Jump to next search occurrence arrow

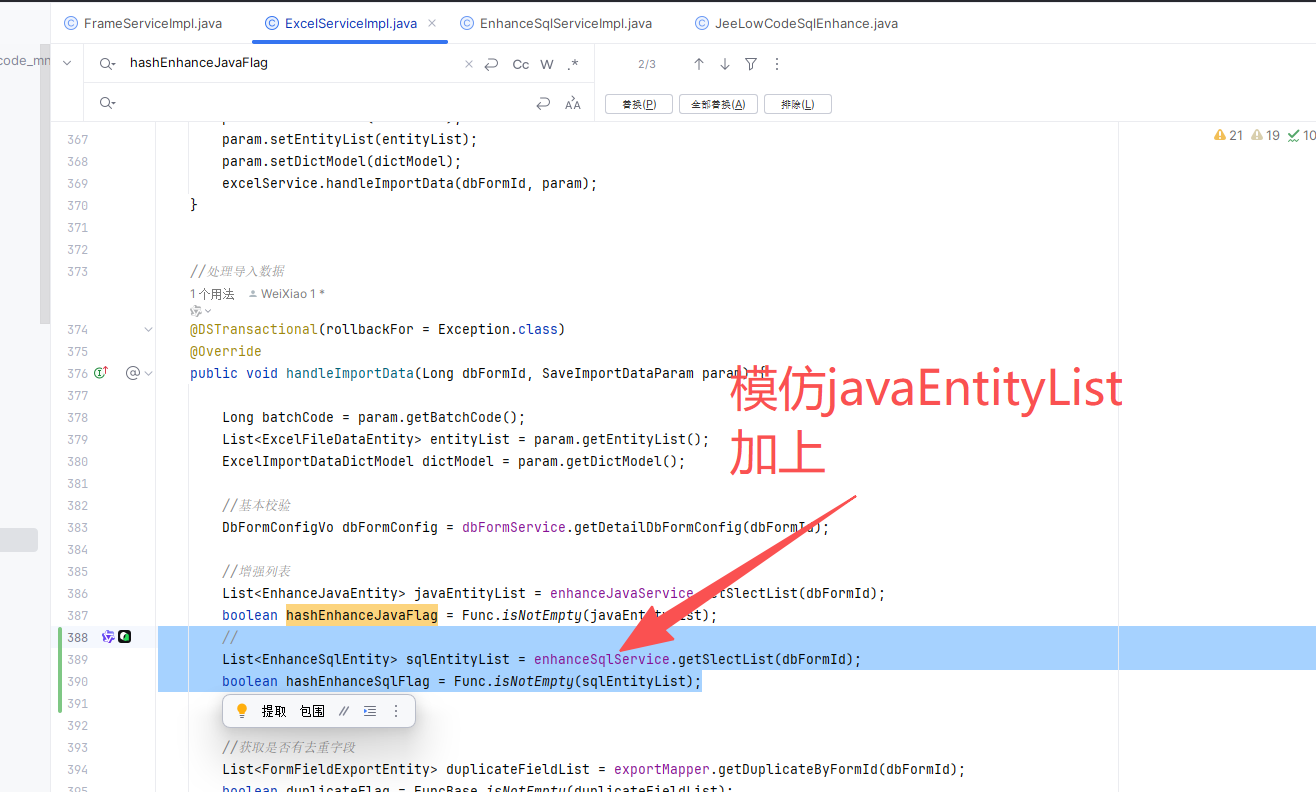click(725, 64)
